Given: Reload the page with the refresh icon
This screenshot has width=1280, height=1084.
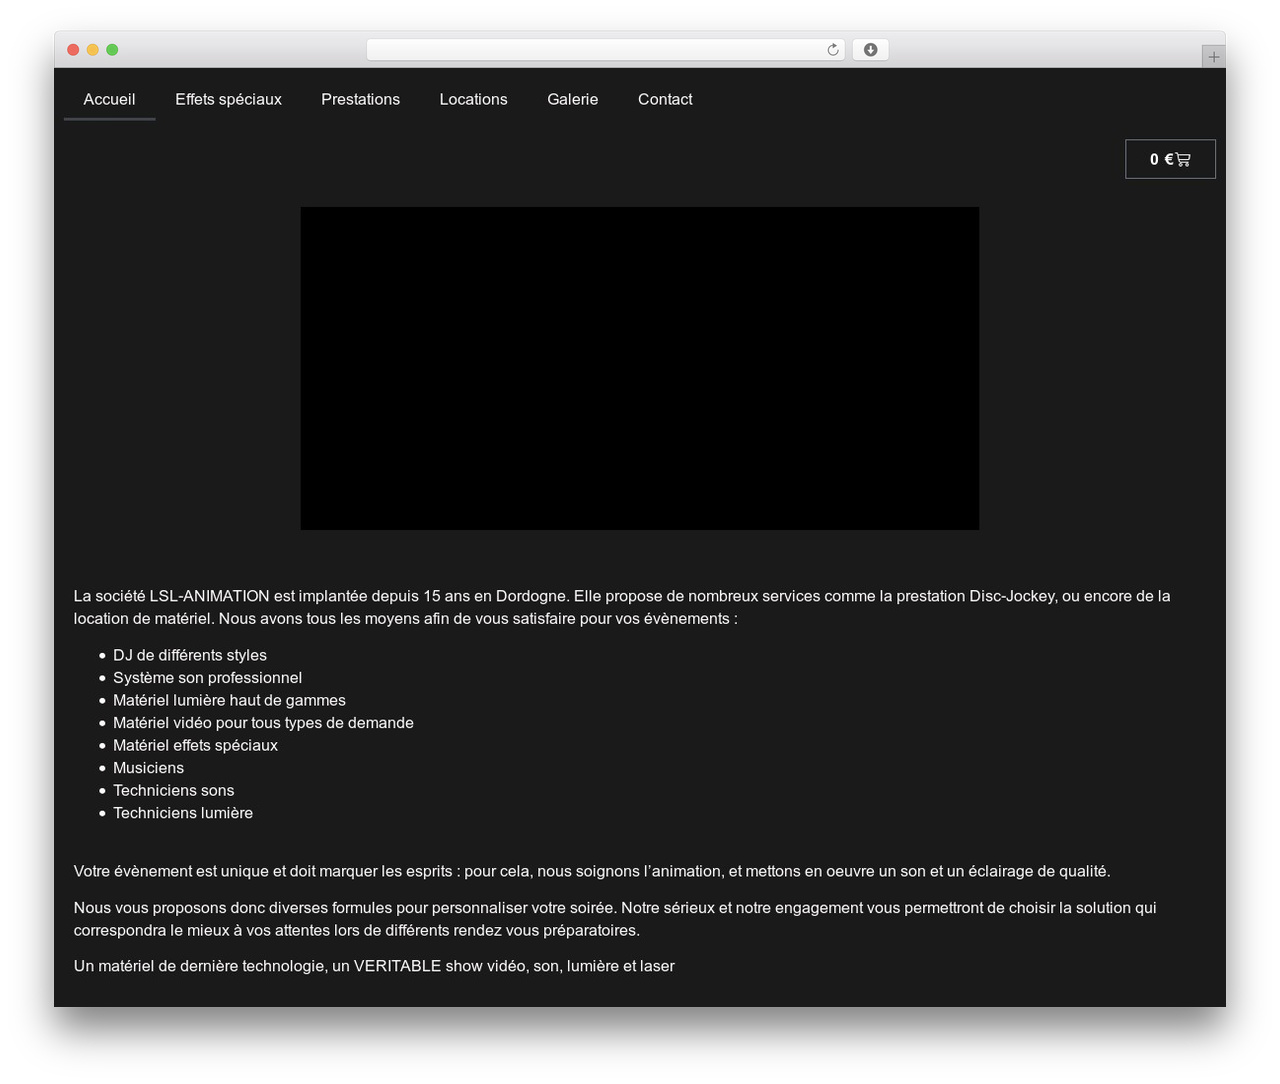Looking at the screenshot, I should click(x=833, y=50).
